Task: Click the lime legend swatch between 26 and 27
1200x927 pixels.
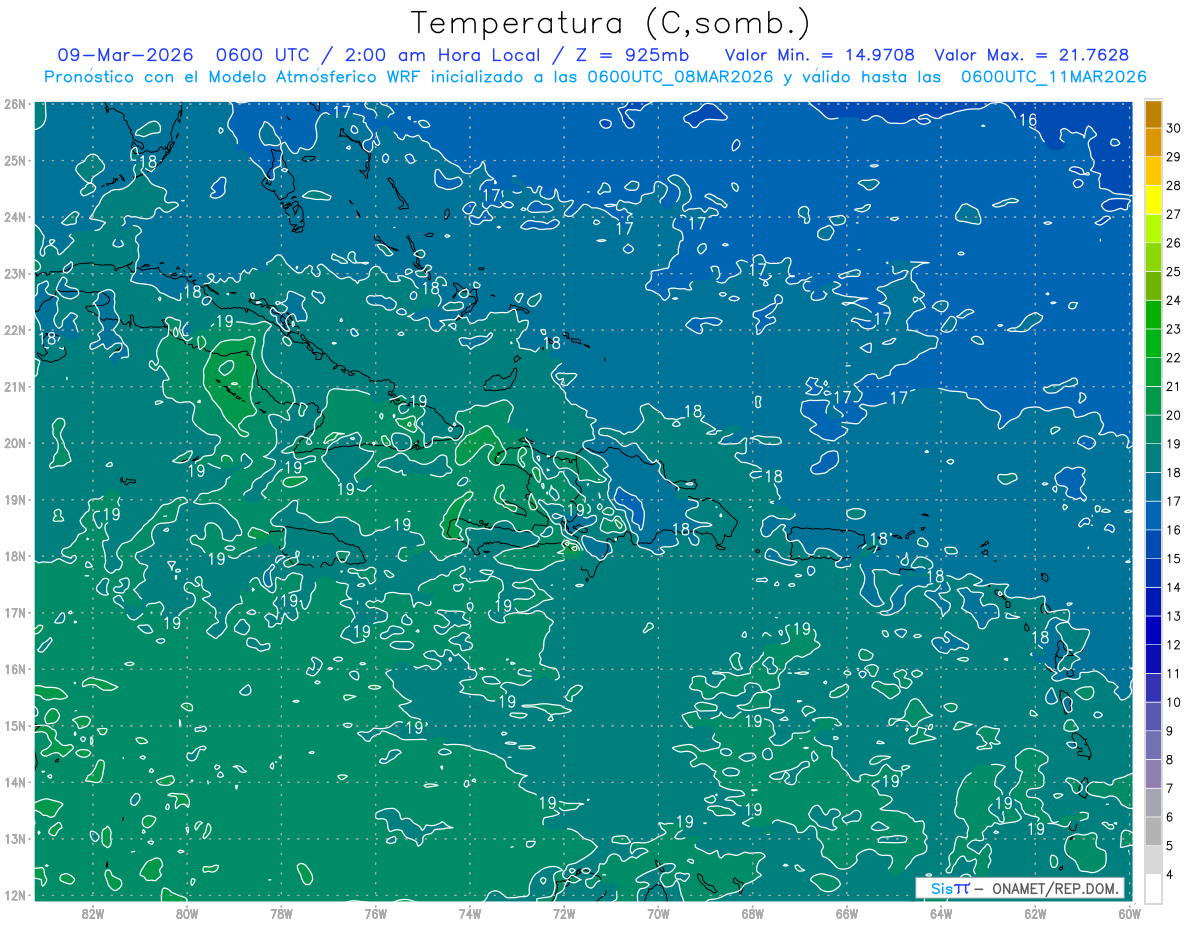Action: coord(1153,227)
